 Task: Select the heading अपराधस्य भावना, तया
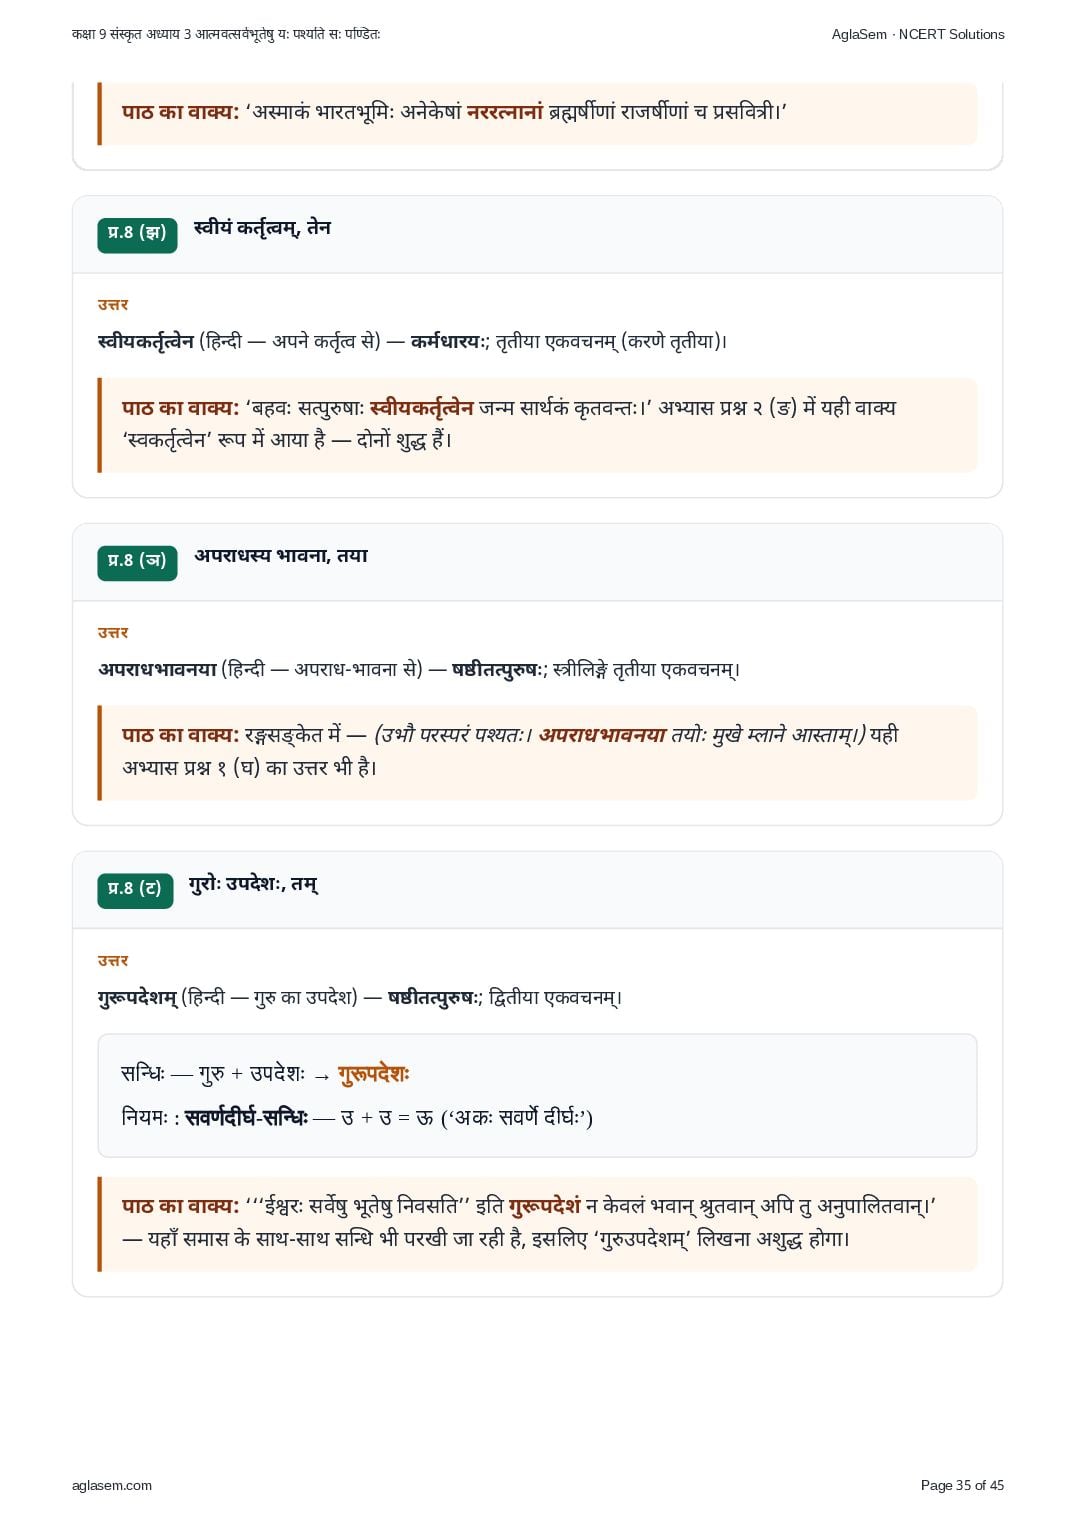coord(281,556)
